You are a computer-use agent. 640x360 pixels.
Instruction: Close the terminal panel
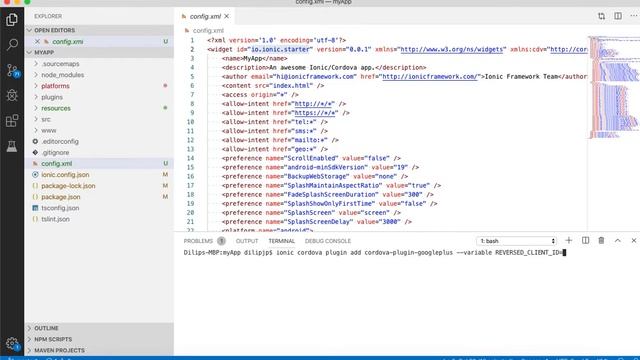[x=633, y=240]
